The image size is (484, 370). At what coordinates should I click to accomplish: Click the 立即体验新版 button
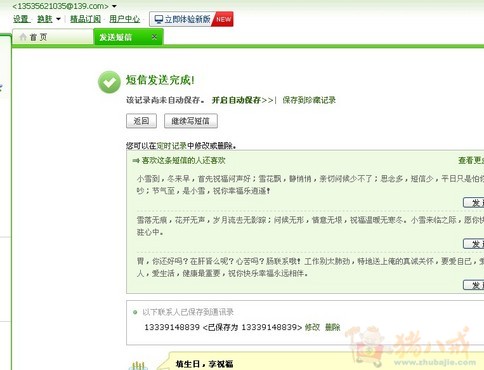191,19
